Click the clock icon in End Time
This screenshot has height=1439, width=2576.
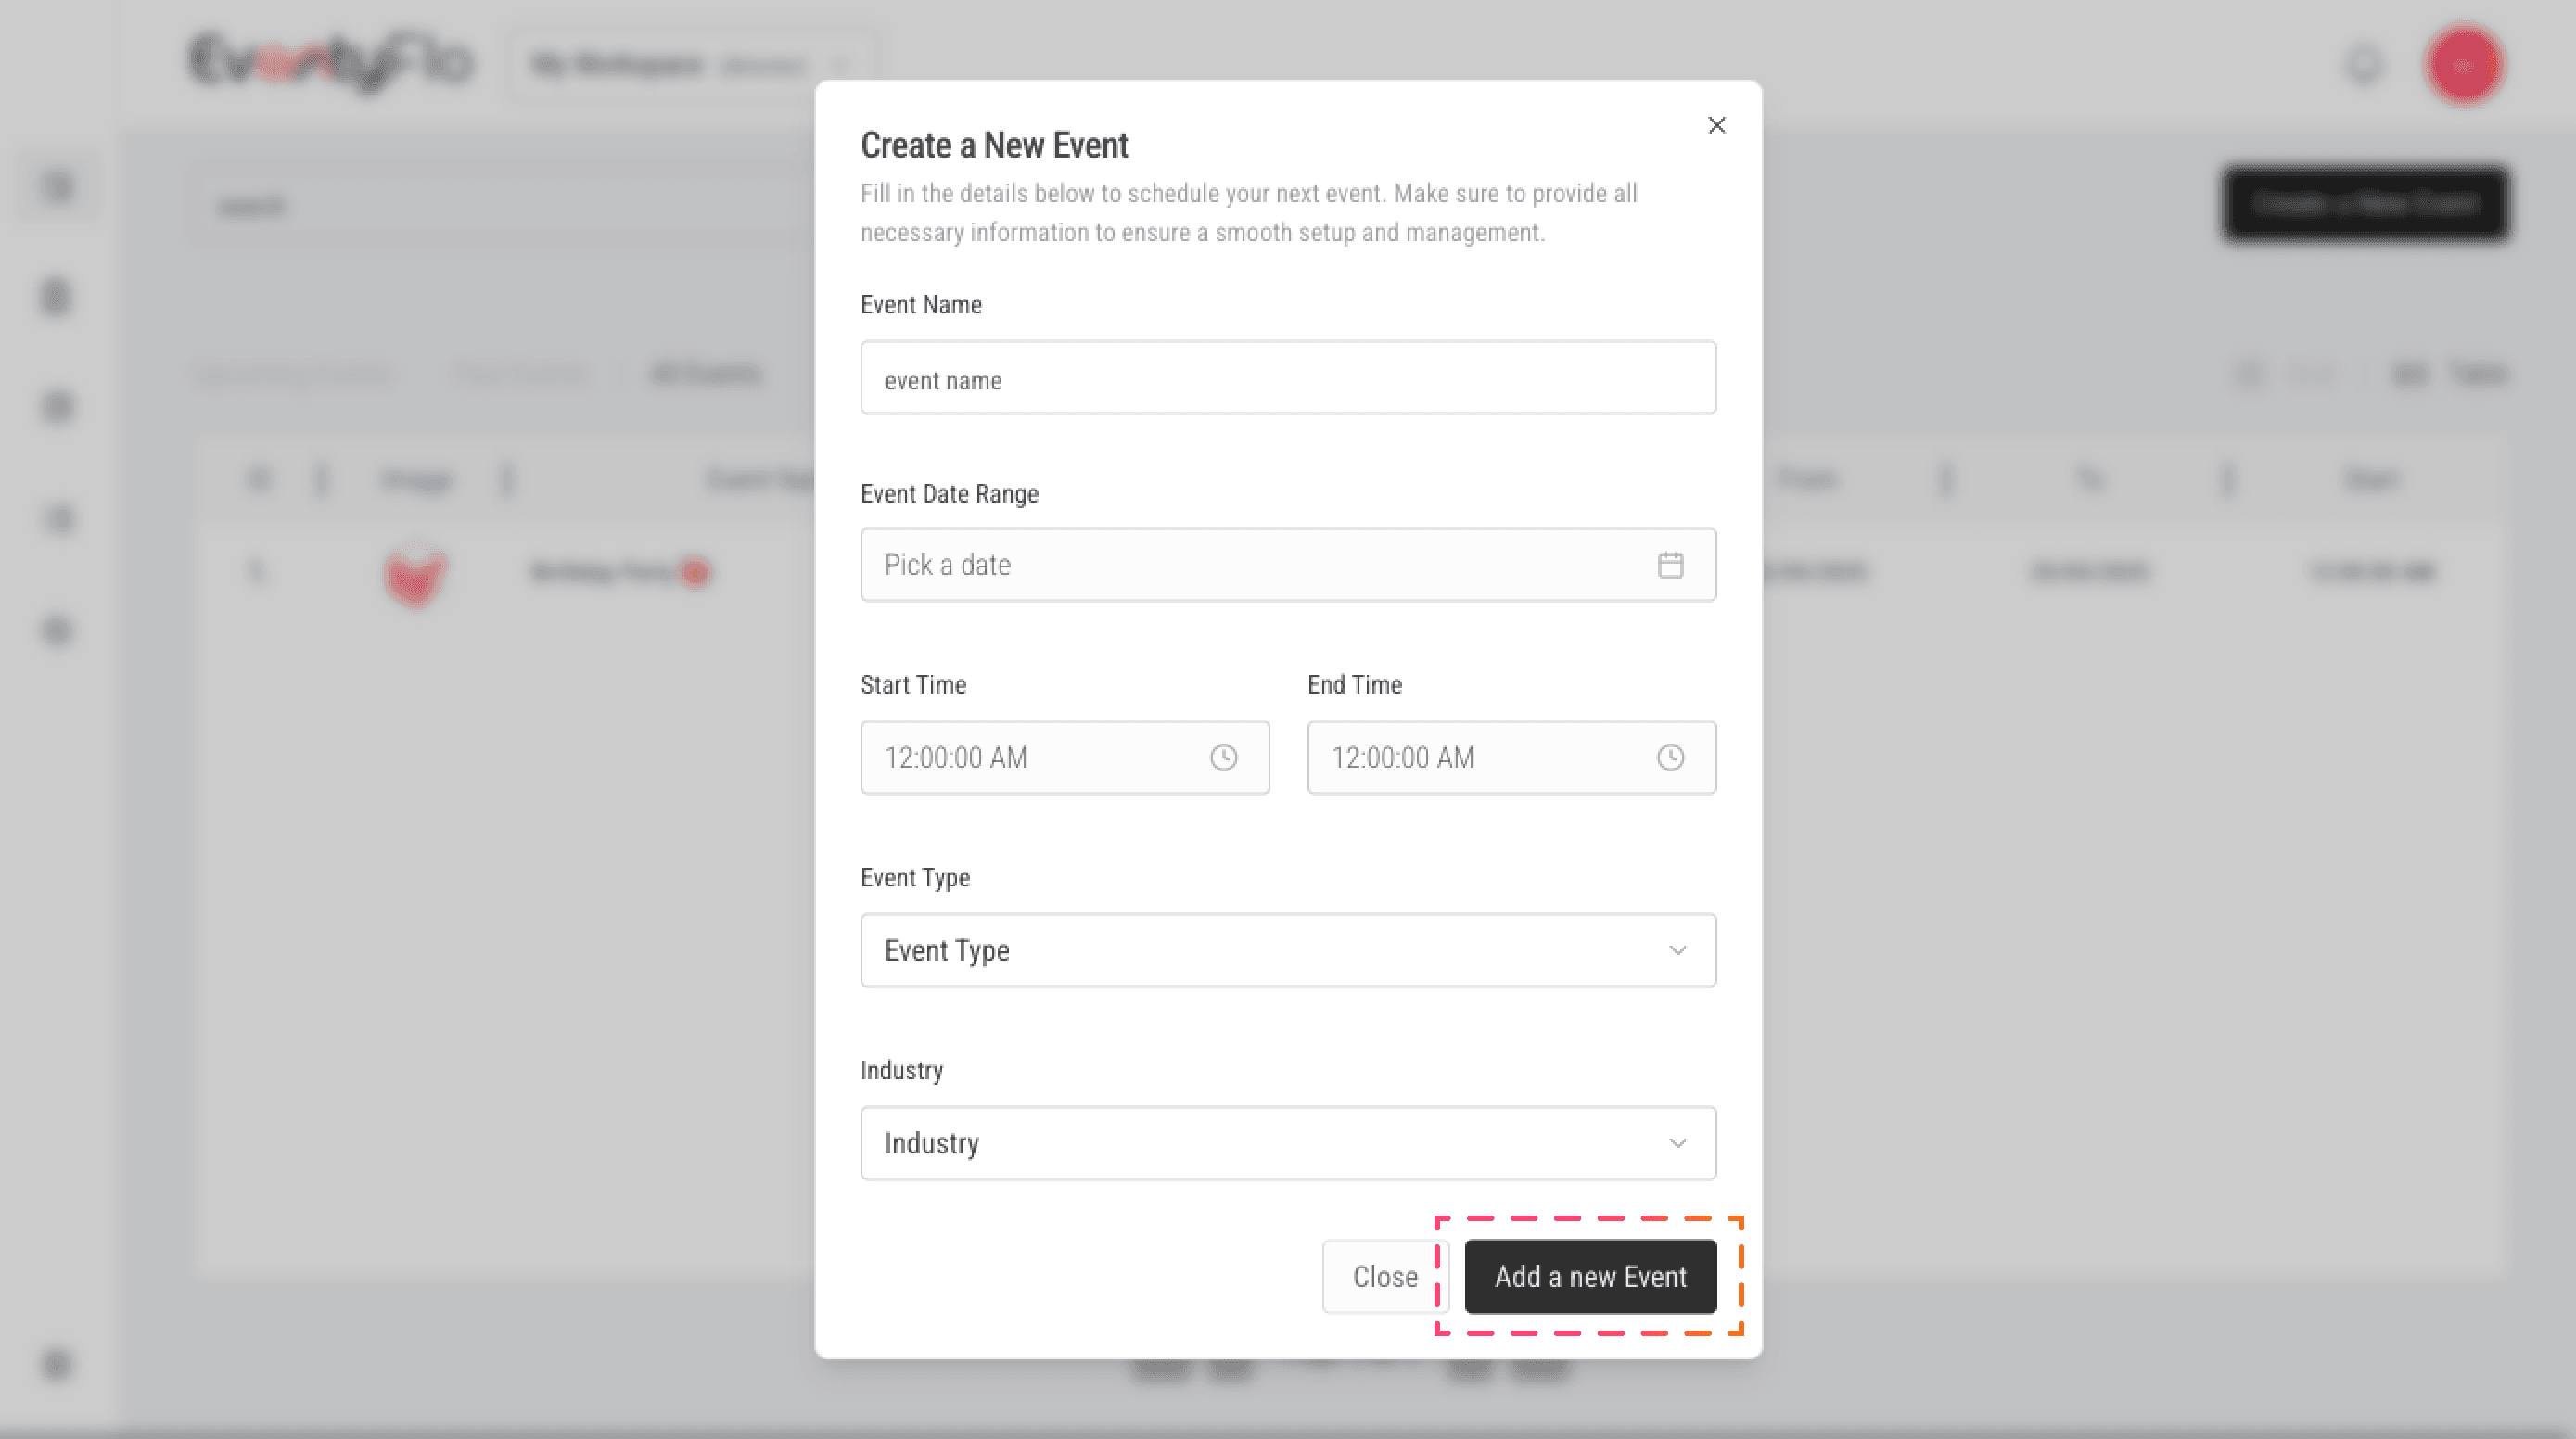[1670, 757]
